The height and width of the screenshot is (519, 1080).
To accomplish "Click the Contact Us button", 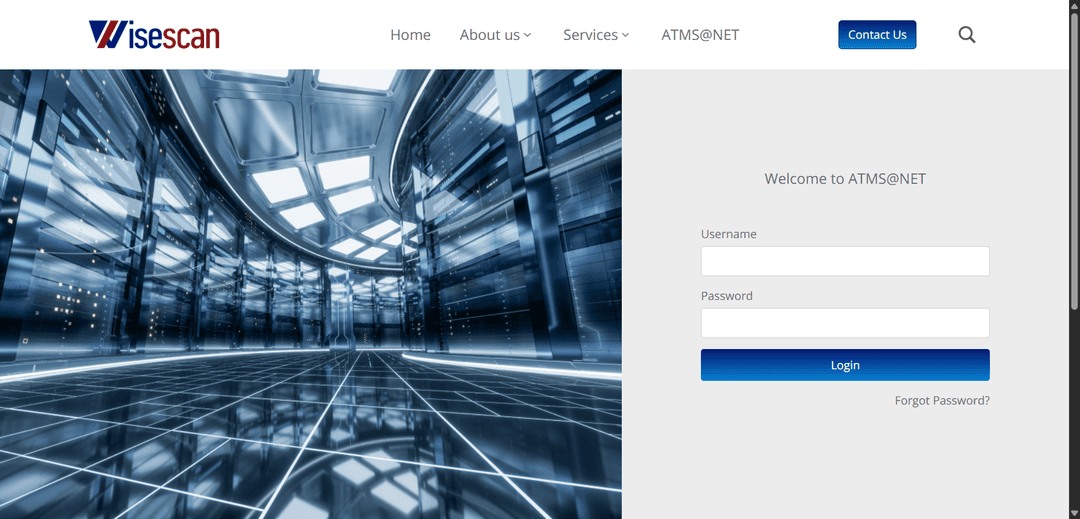I will coord(877,34).
